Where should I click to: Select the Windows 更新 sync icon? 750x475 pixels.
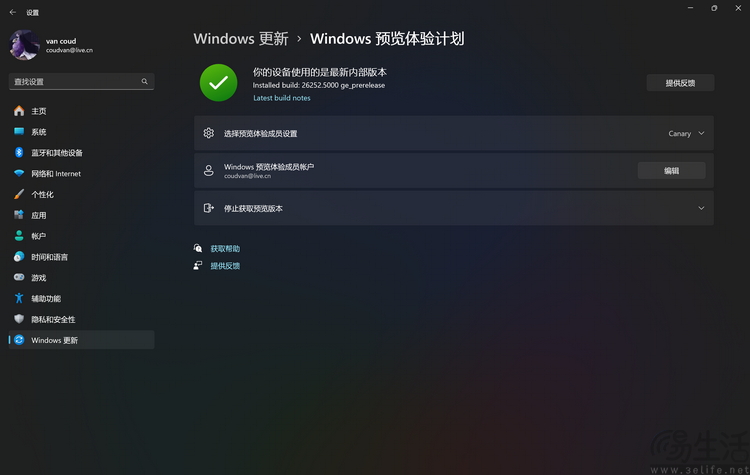click(x=19, y=340)
